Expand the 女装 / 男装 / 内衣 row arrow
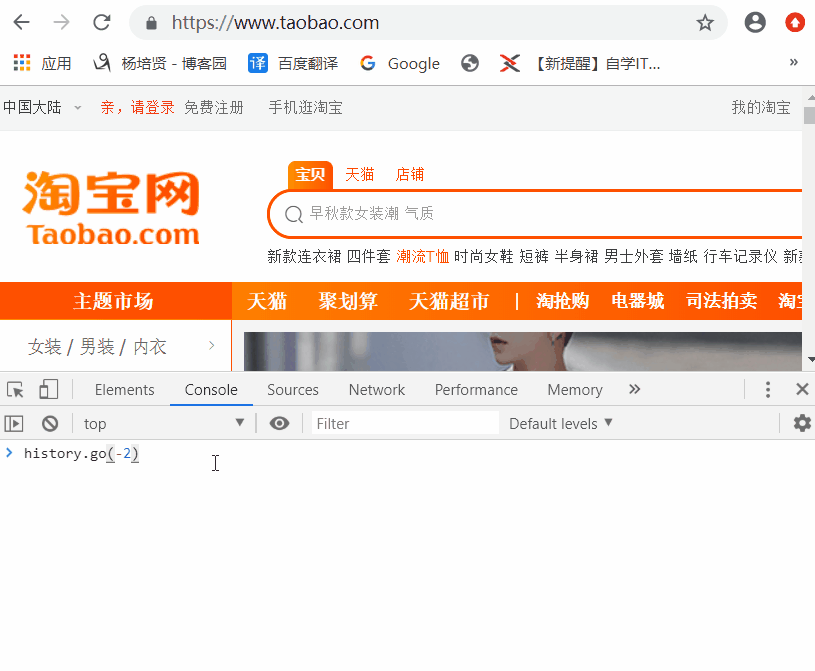Screen dimensions: 815x671 [x=212, y=345]
